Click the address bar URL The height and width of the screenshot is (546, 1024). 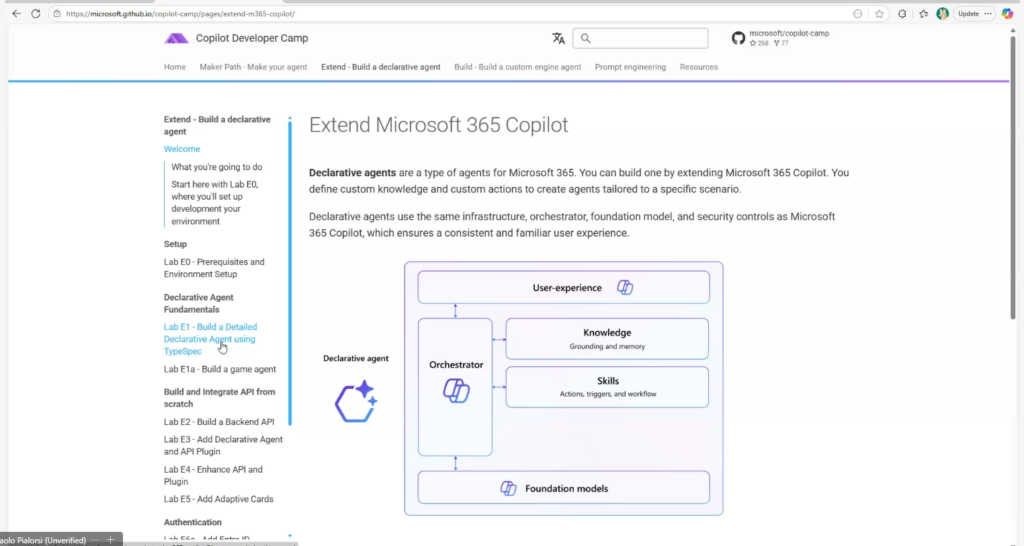coord(180,14)
